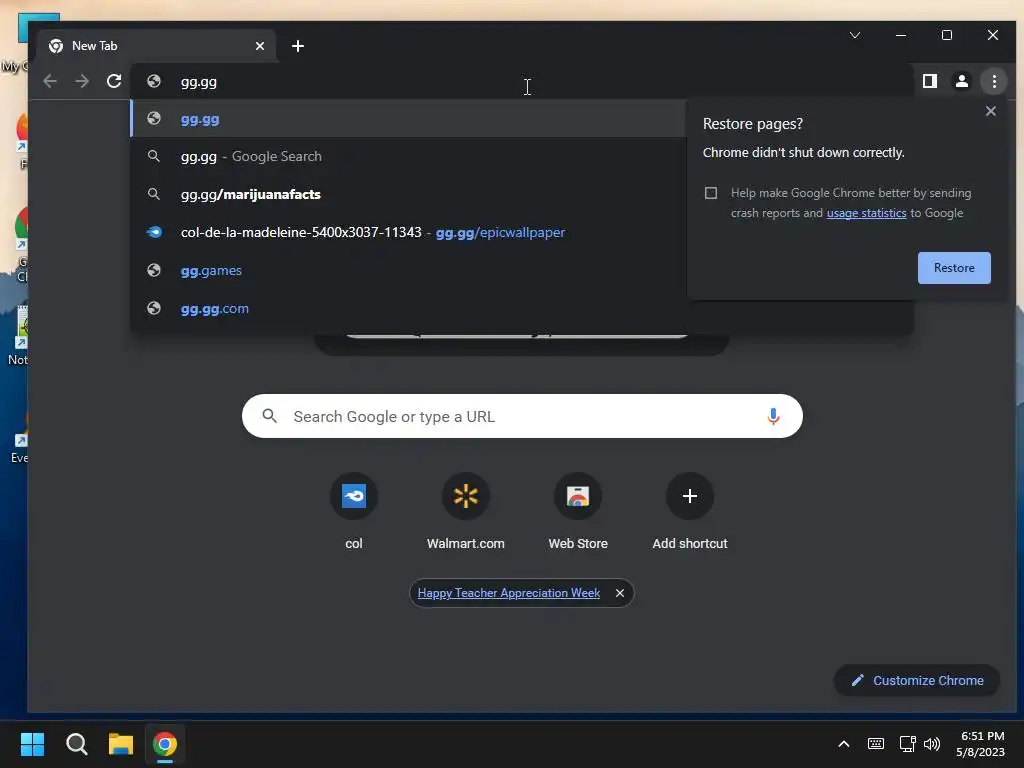Click the back navigation arrow

pos(50,81)
